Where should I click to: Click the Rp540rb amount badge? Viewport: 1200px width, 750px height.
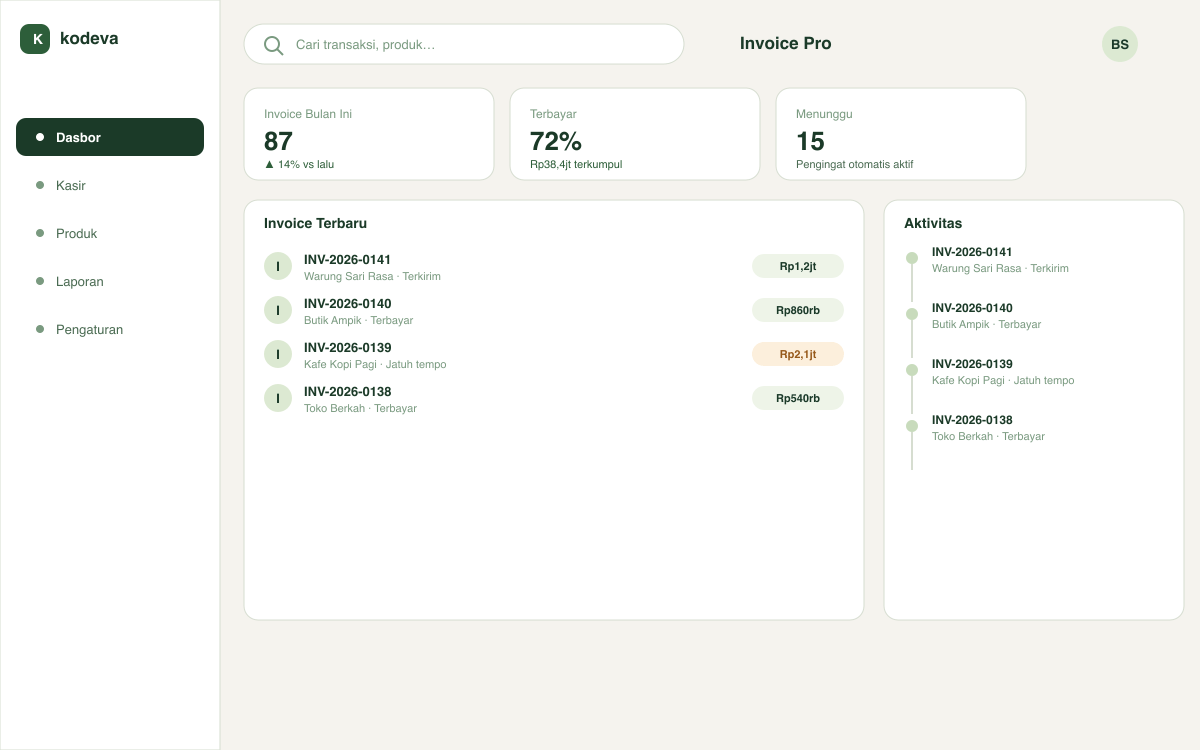click(798, 398)
